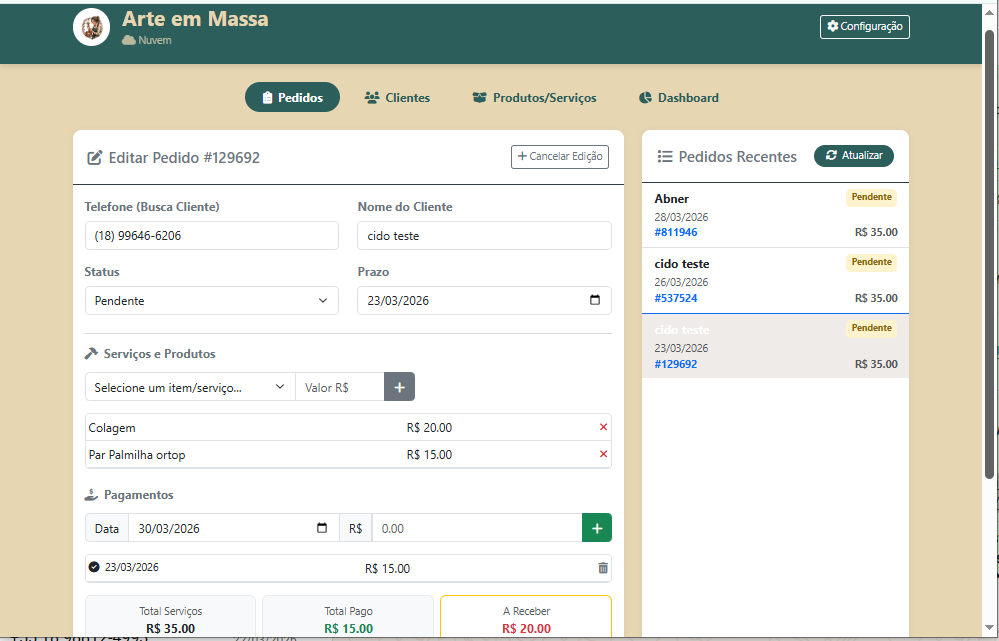The width and height of the screenshot is (999, 641).
Task: Open the Status dropdown showing Pendente
Action: (x=211, y=301)
